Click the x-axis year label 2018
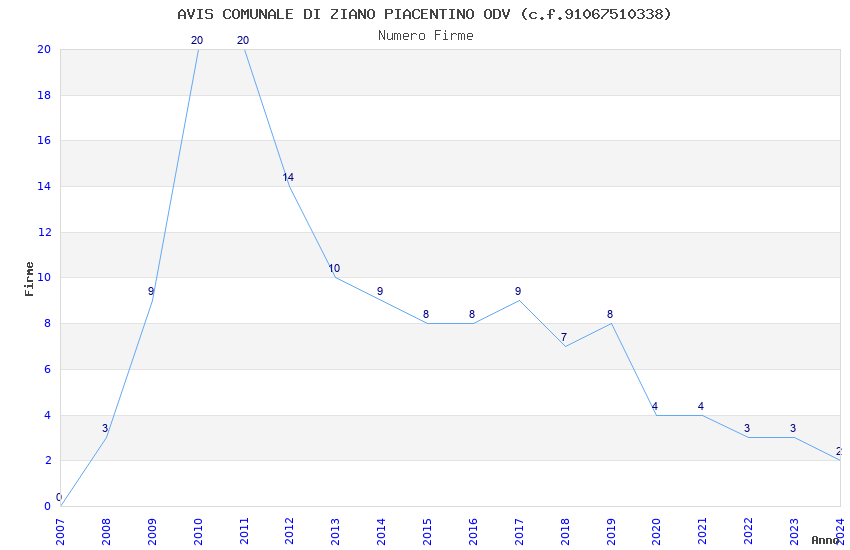 coord(565,532)
